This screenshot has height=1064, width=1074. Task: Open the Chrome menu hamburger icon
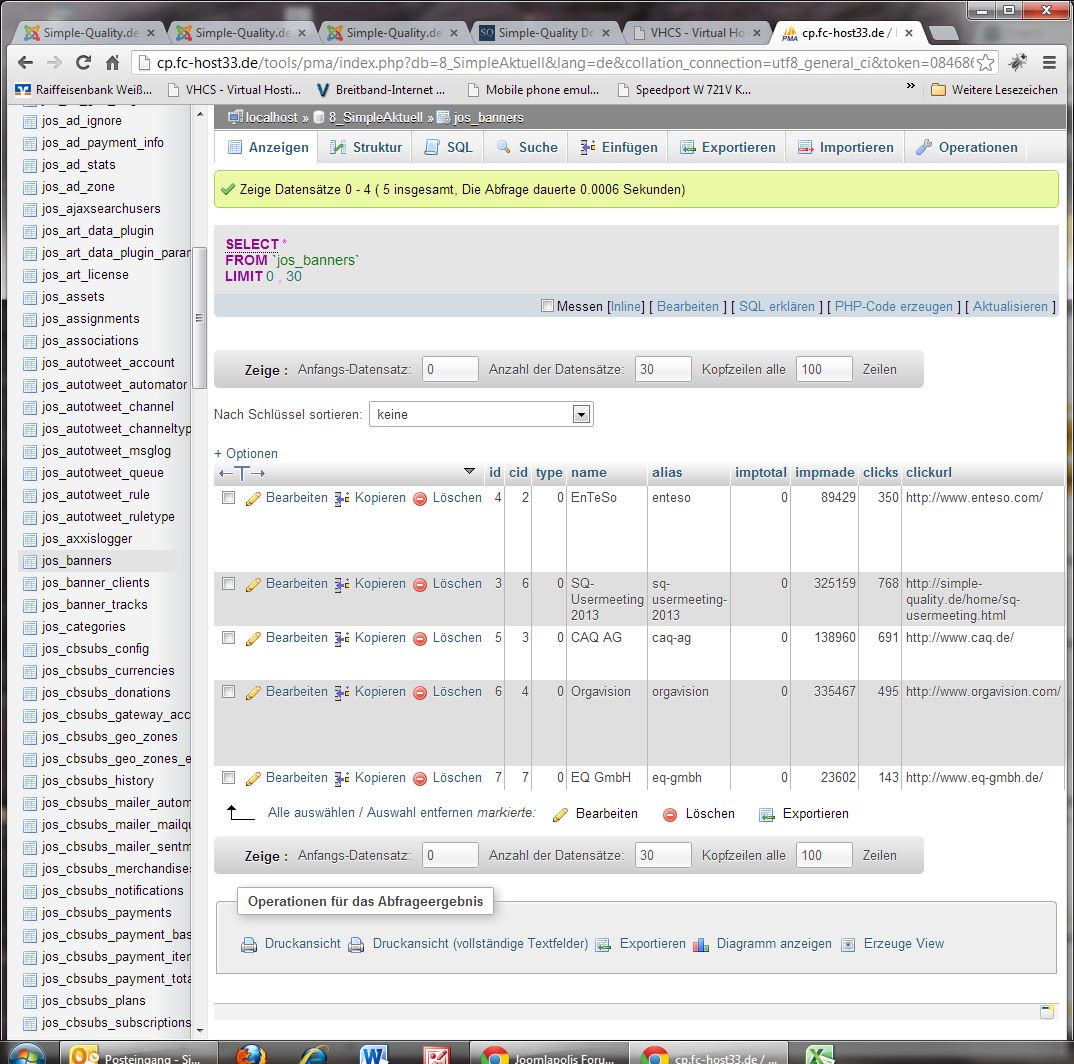pyautogui.click(x=1049, y=62)
